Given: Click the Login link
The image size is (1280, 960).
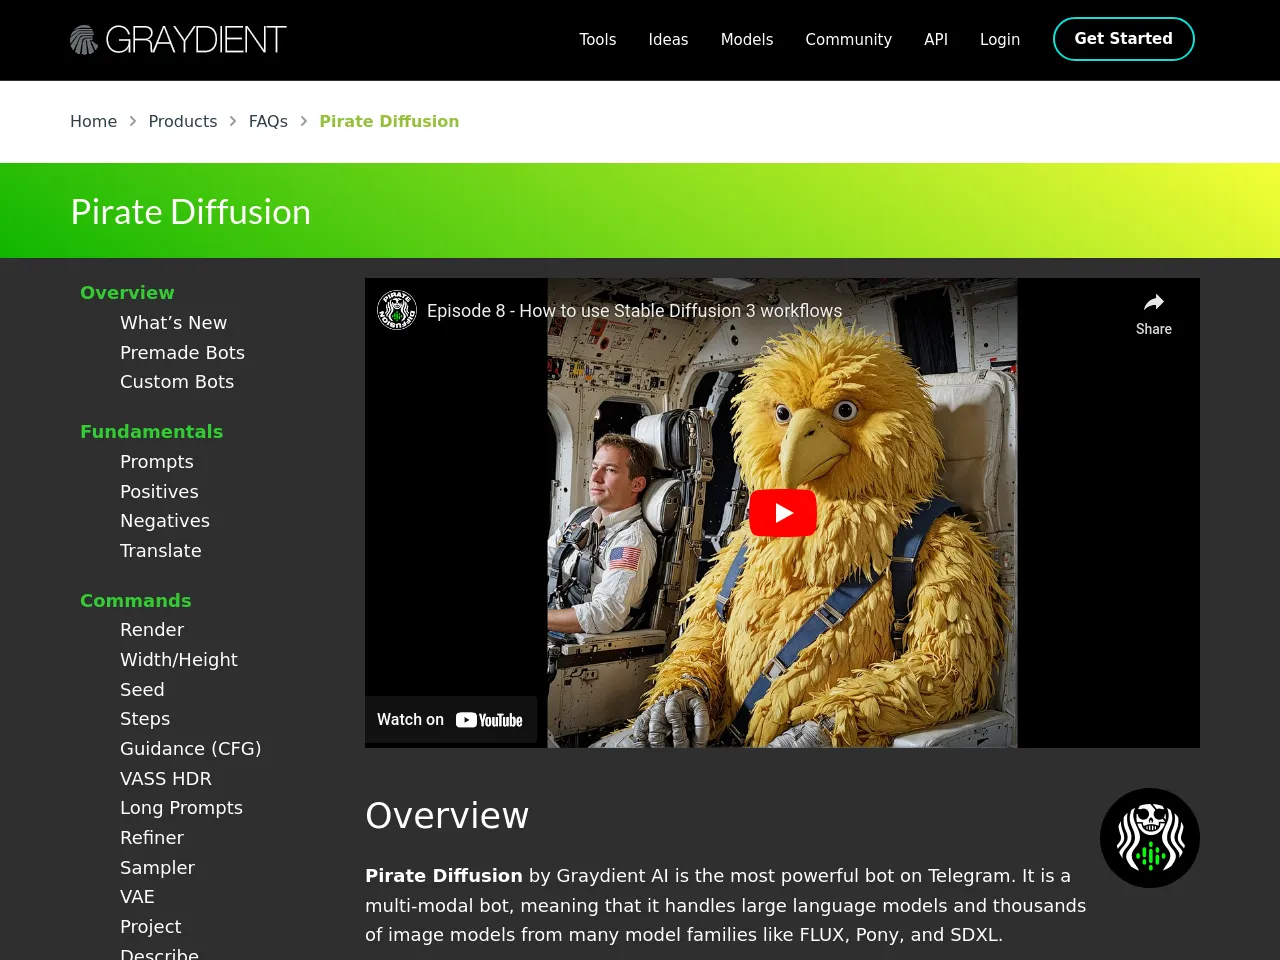Looking at the screenshot, I should (x=999, y=40).
